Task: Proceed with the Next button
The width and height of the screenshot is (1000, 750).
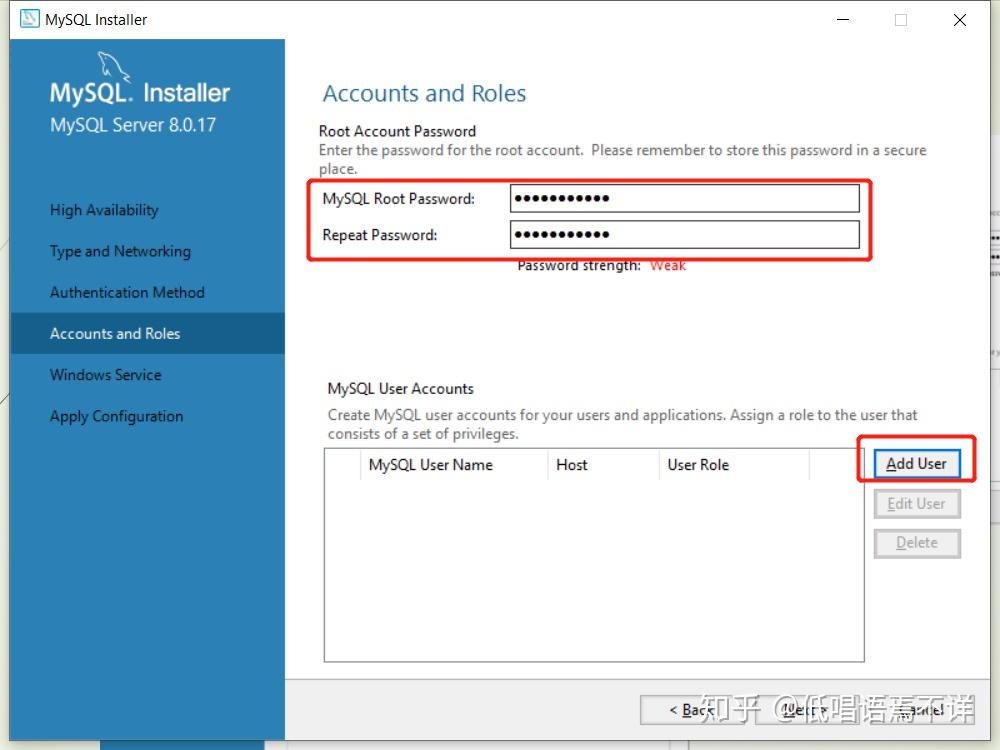Action: tap(804, 710)
